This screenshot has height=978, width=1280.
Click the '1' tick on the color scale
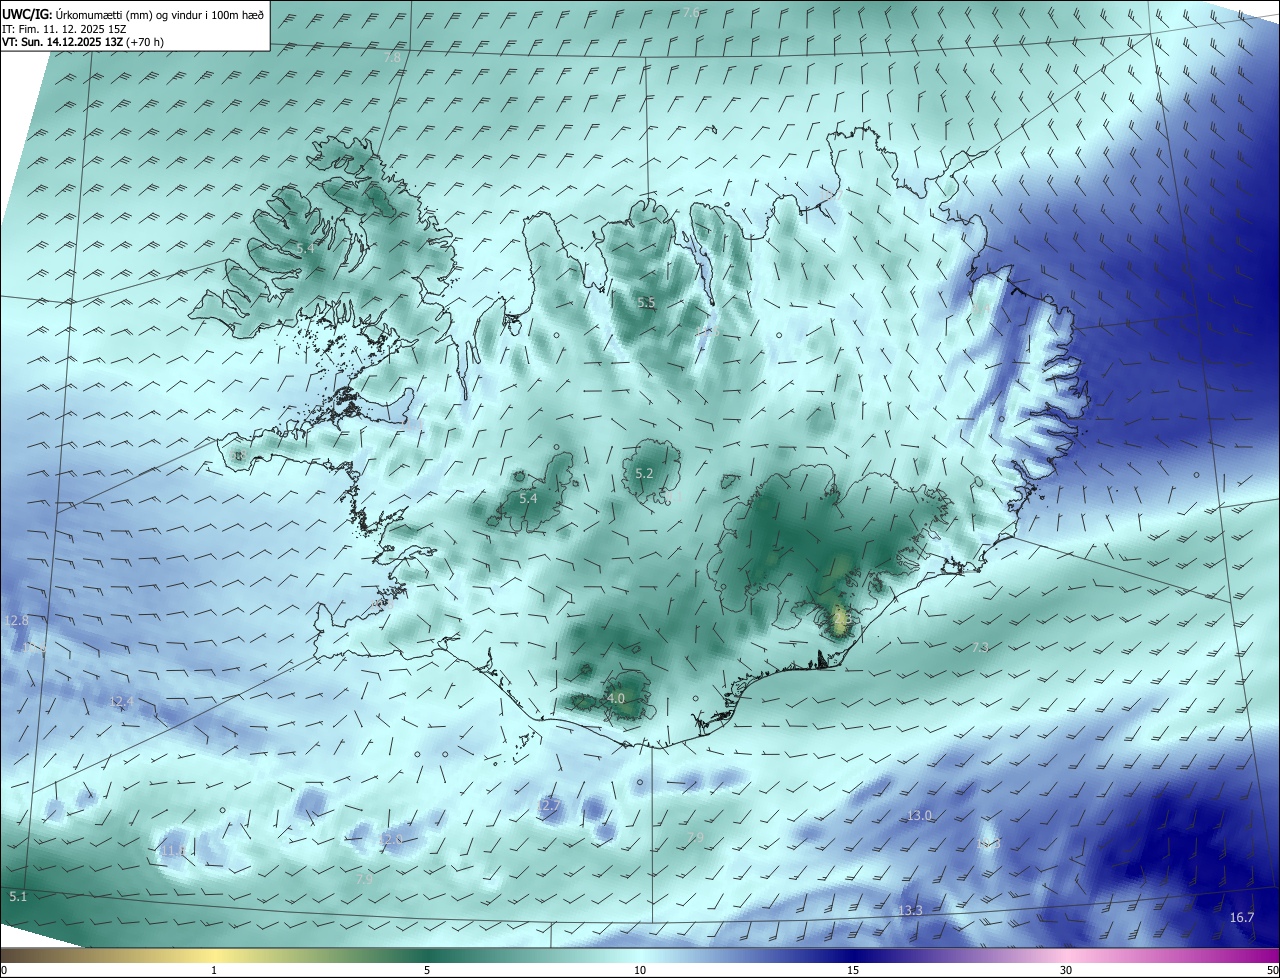(215, 970)
